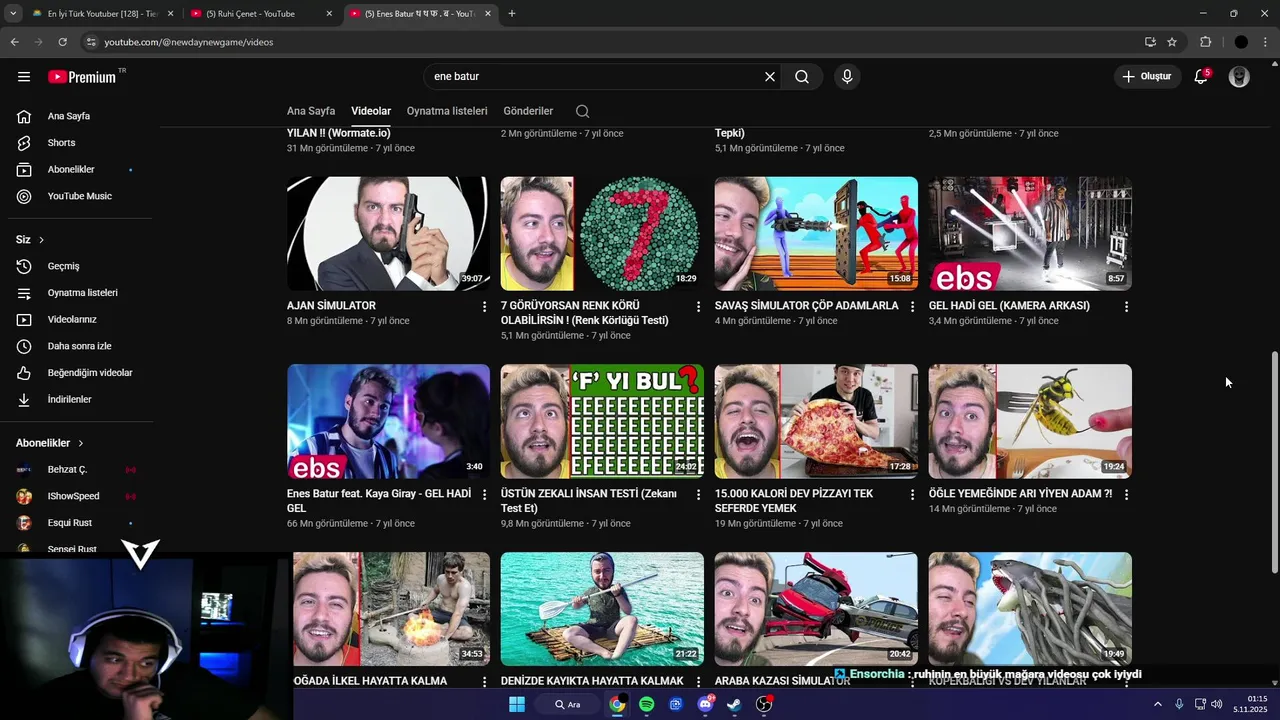The width and height of the screenshot is (1280, 720).
Task: Reload the page in Chrome
Action: 62,42
